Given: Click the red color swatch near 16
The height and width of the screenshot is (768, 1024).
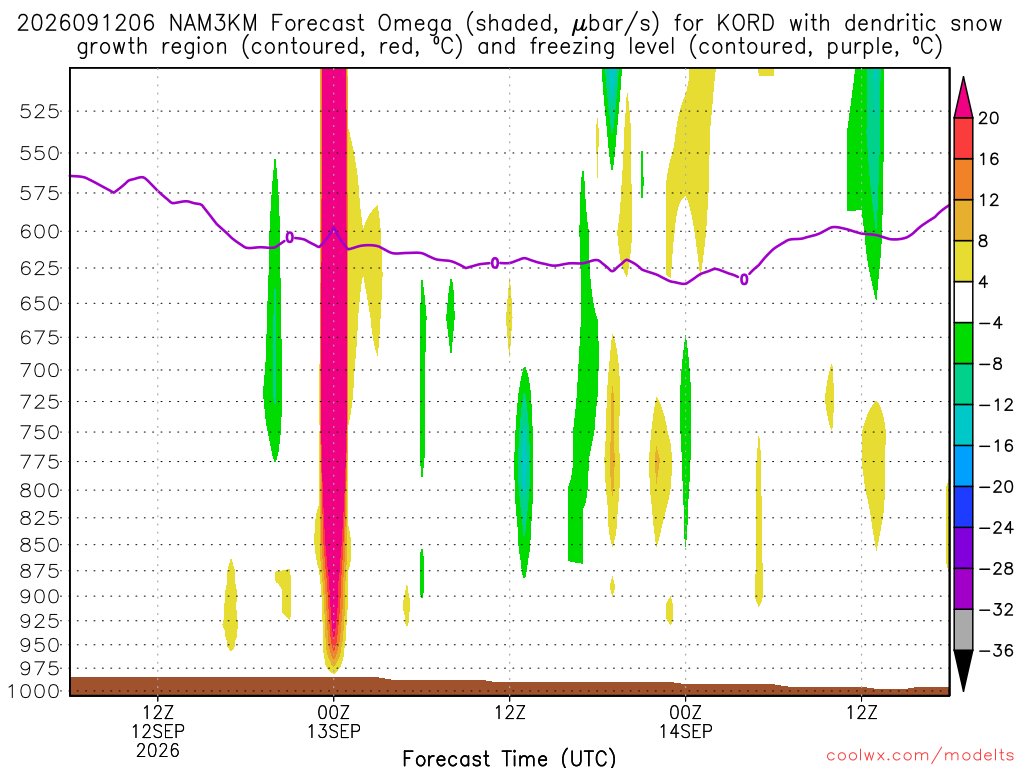Looking at the screenshot, I should tap(963, 138).
